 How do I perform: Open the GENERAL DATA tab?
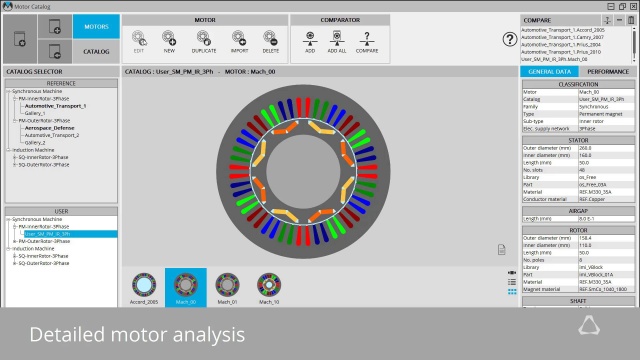[x=549, y=71]
